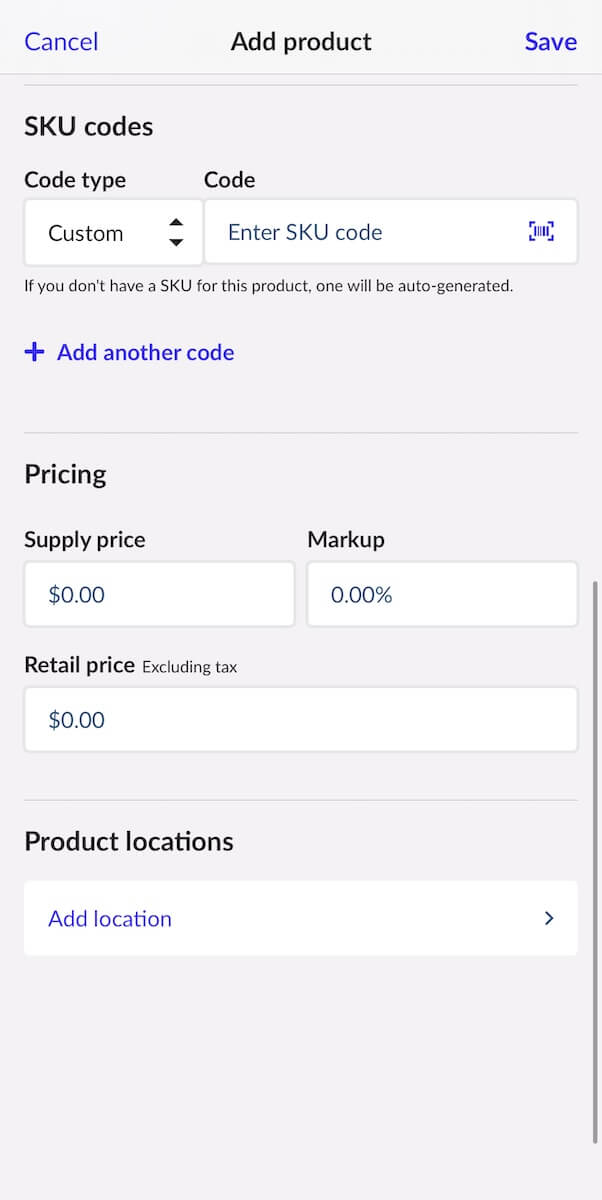Select the Add location link

[x=109, y=918]
